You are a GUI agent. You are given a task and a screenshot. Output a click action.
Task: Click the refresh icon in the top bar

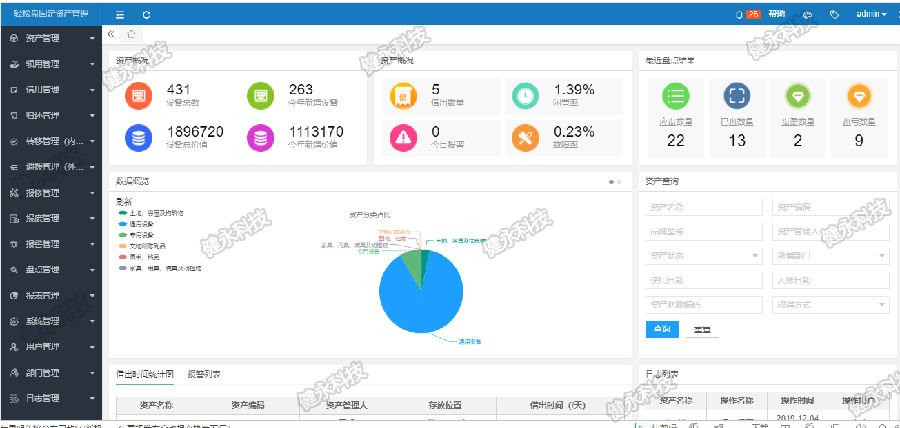tap(147, 15)
